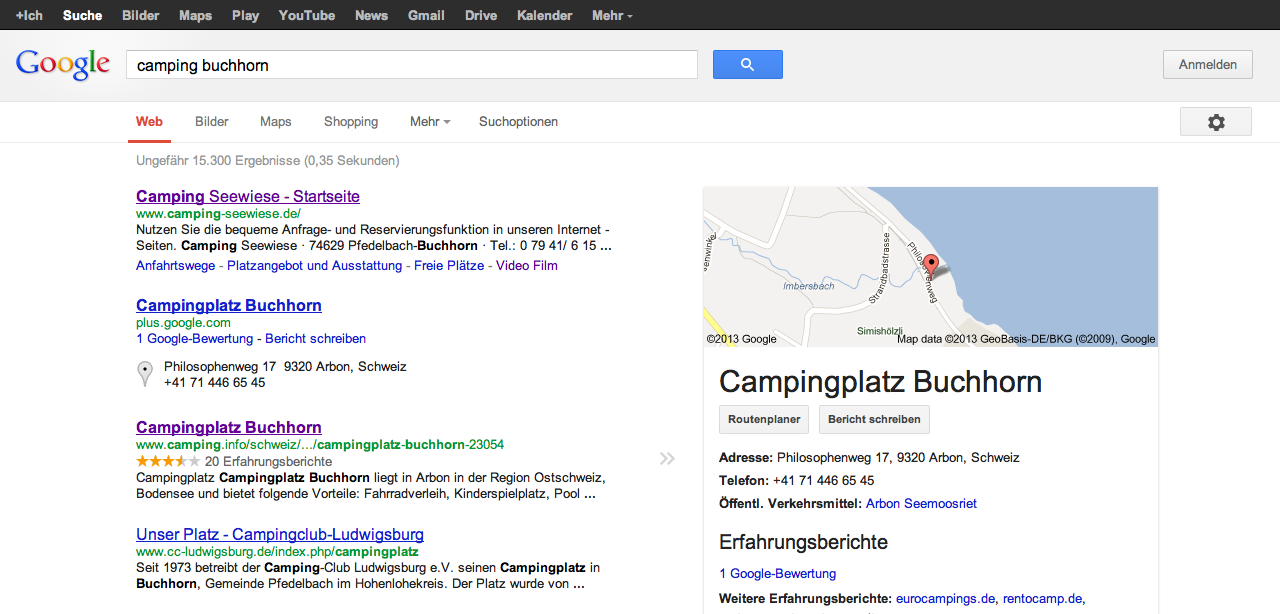1280x614 pixels.
Task: Open YouTube from the top navigation bar
Action: 306,15
